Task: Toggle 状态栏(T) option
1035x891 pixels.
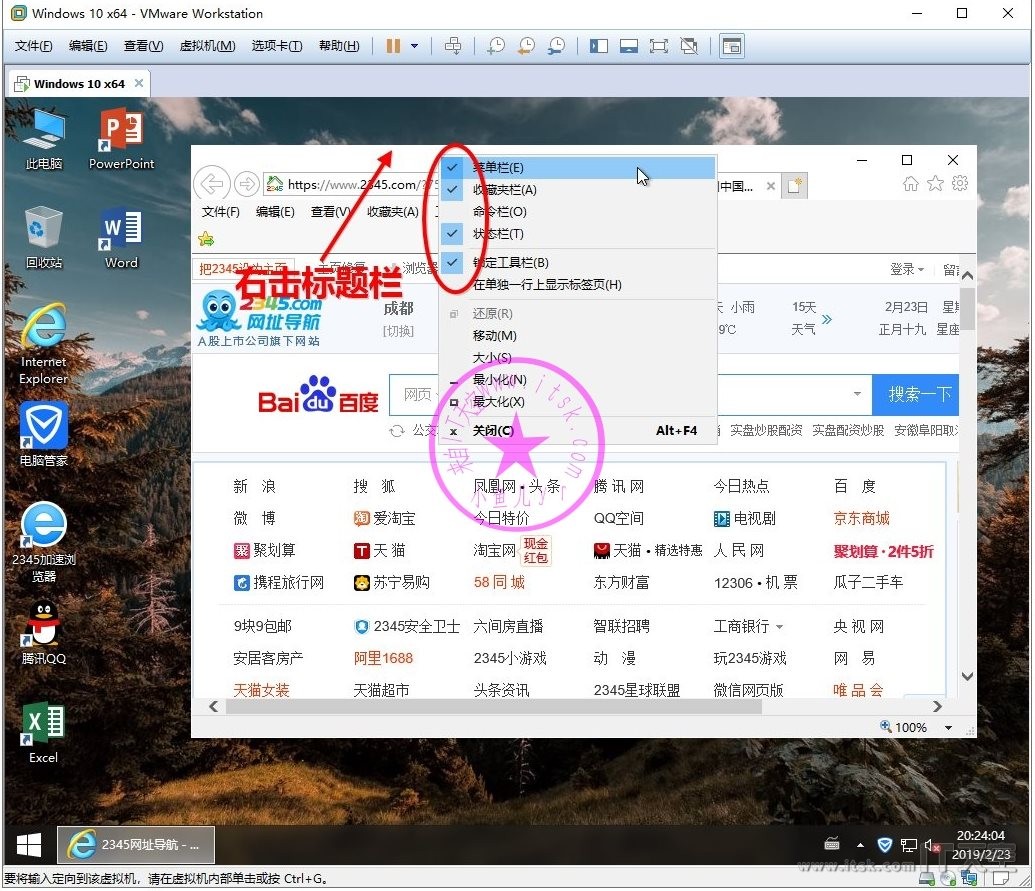Action: tap(578, 234)
